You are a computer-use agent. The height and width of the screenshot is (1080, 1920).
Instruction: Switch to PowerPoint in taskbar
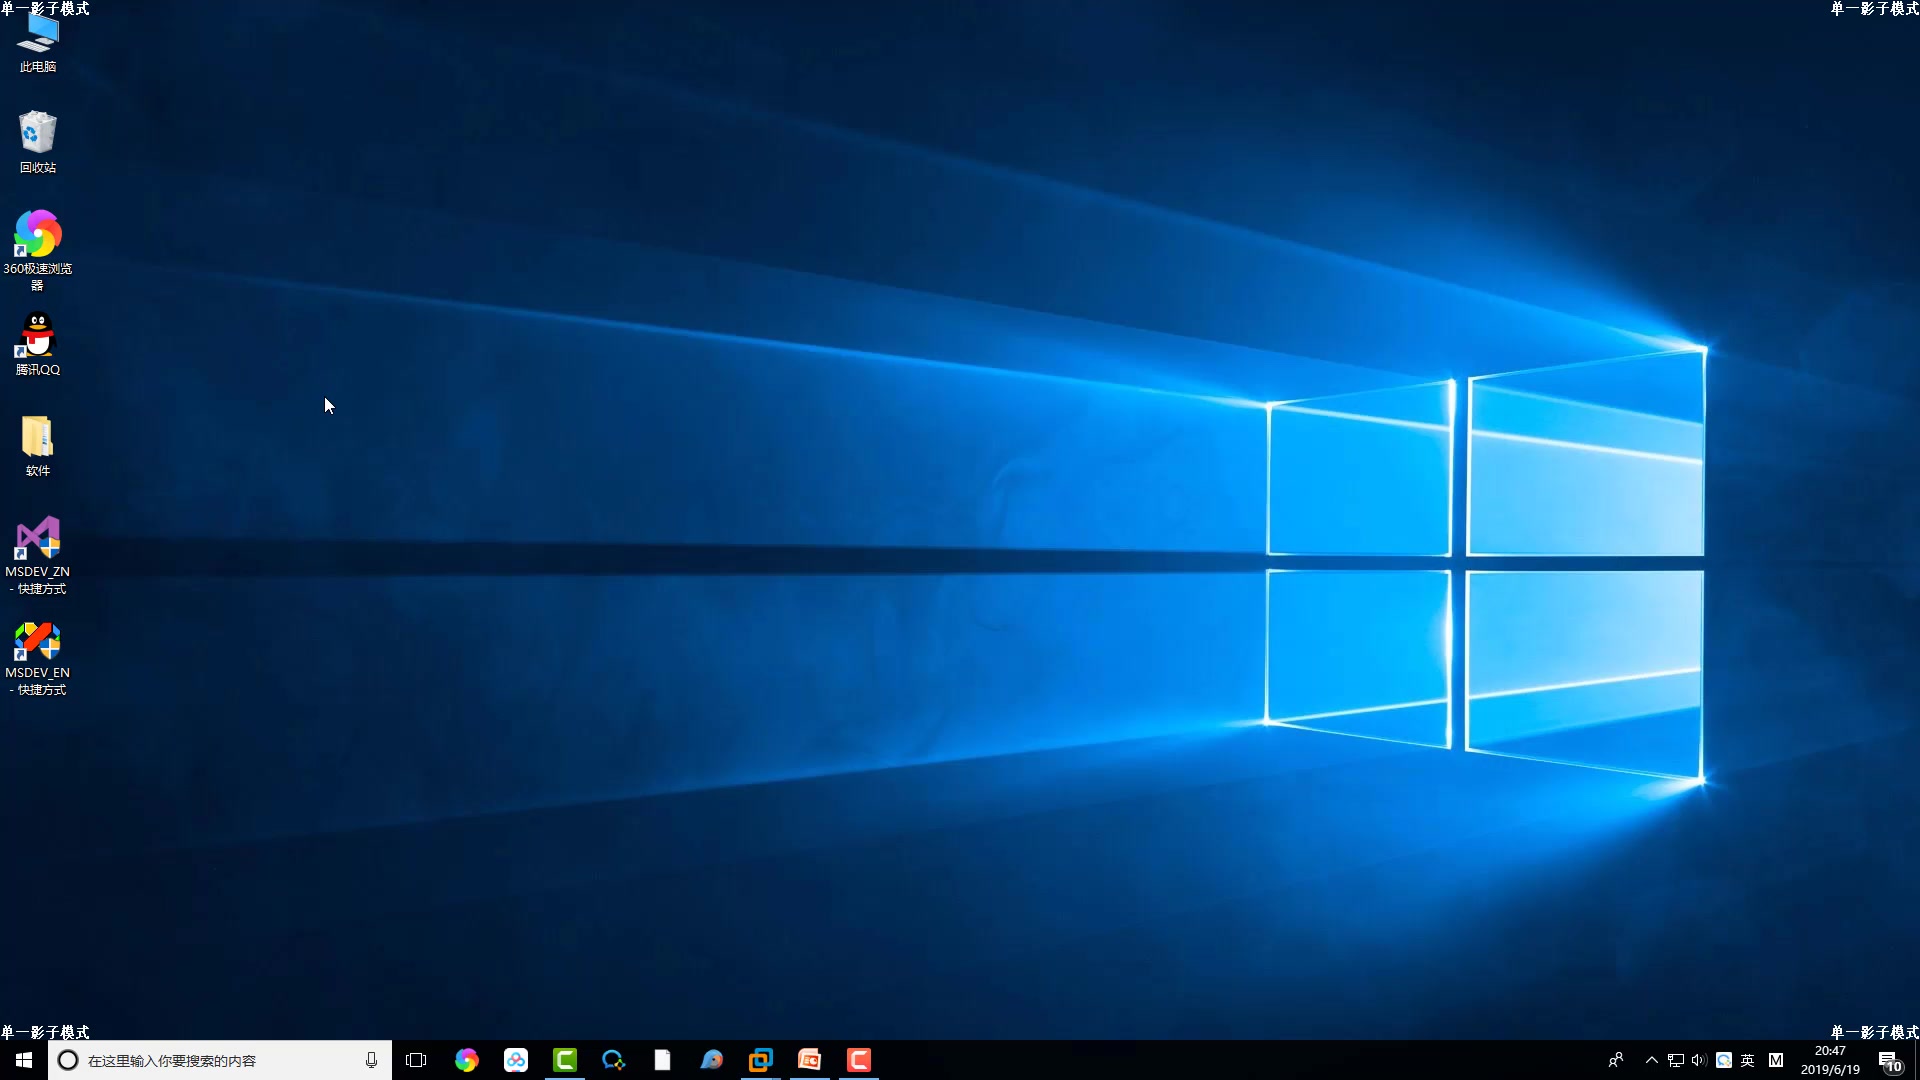click(x=810, y=1060)
